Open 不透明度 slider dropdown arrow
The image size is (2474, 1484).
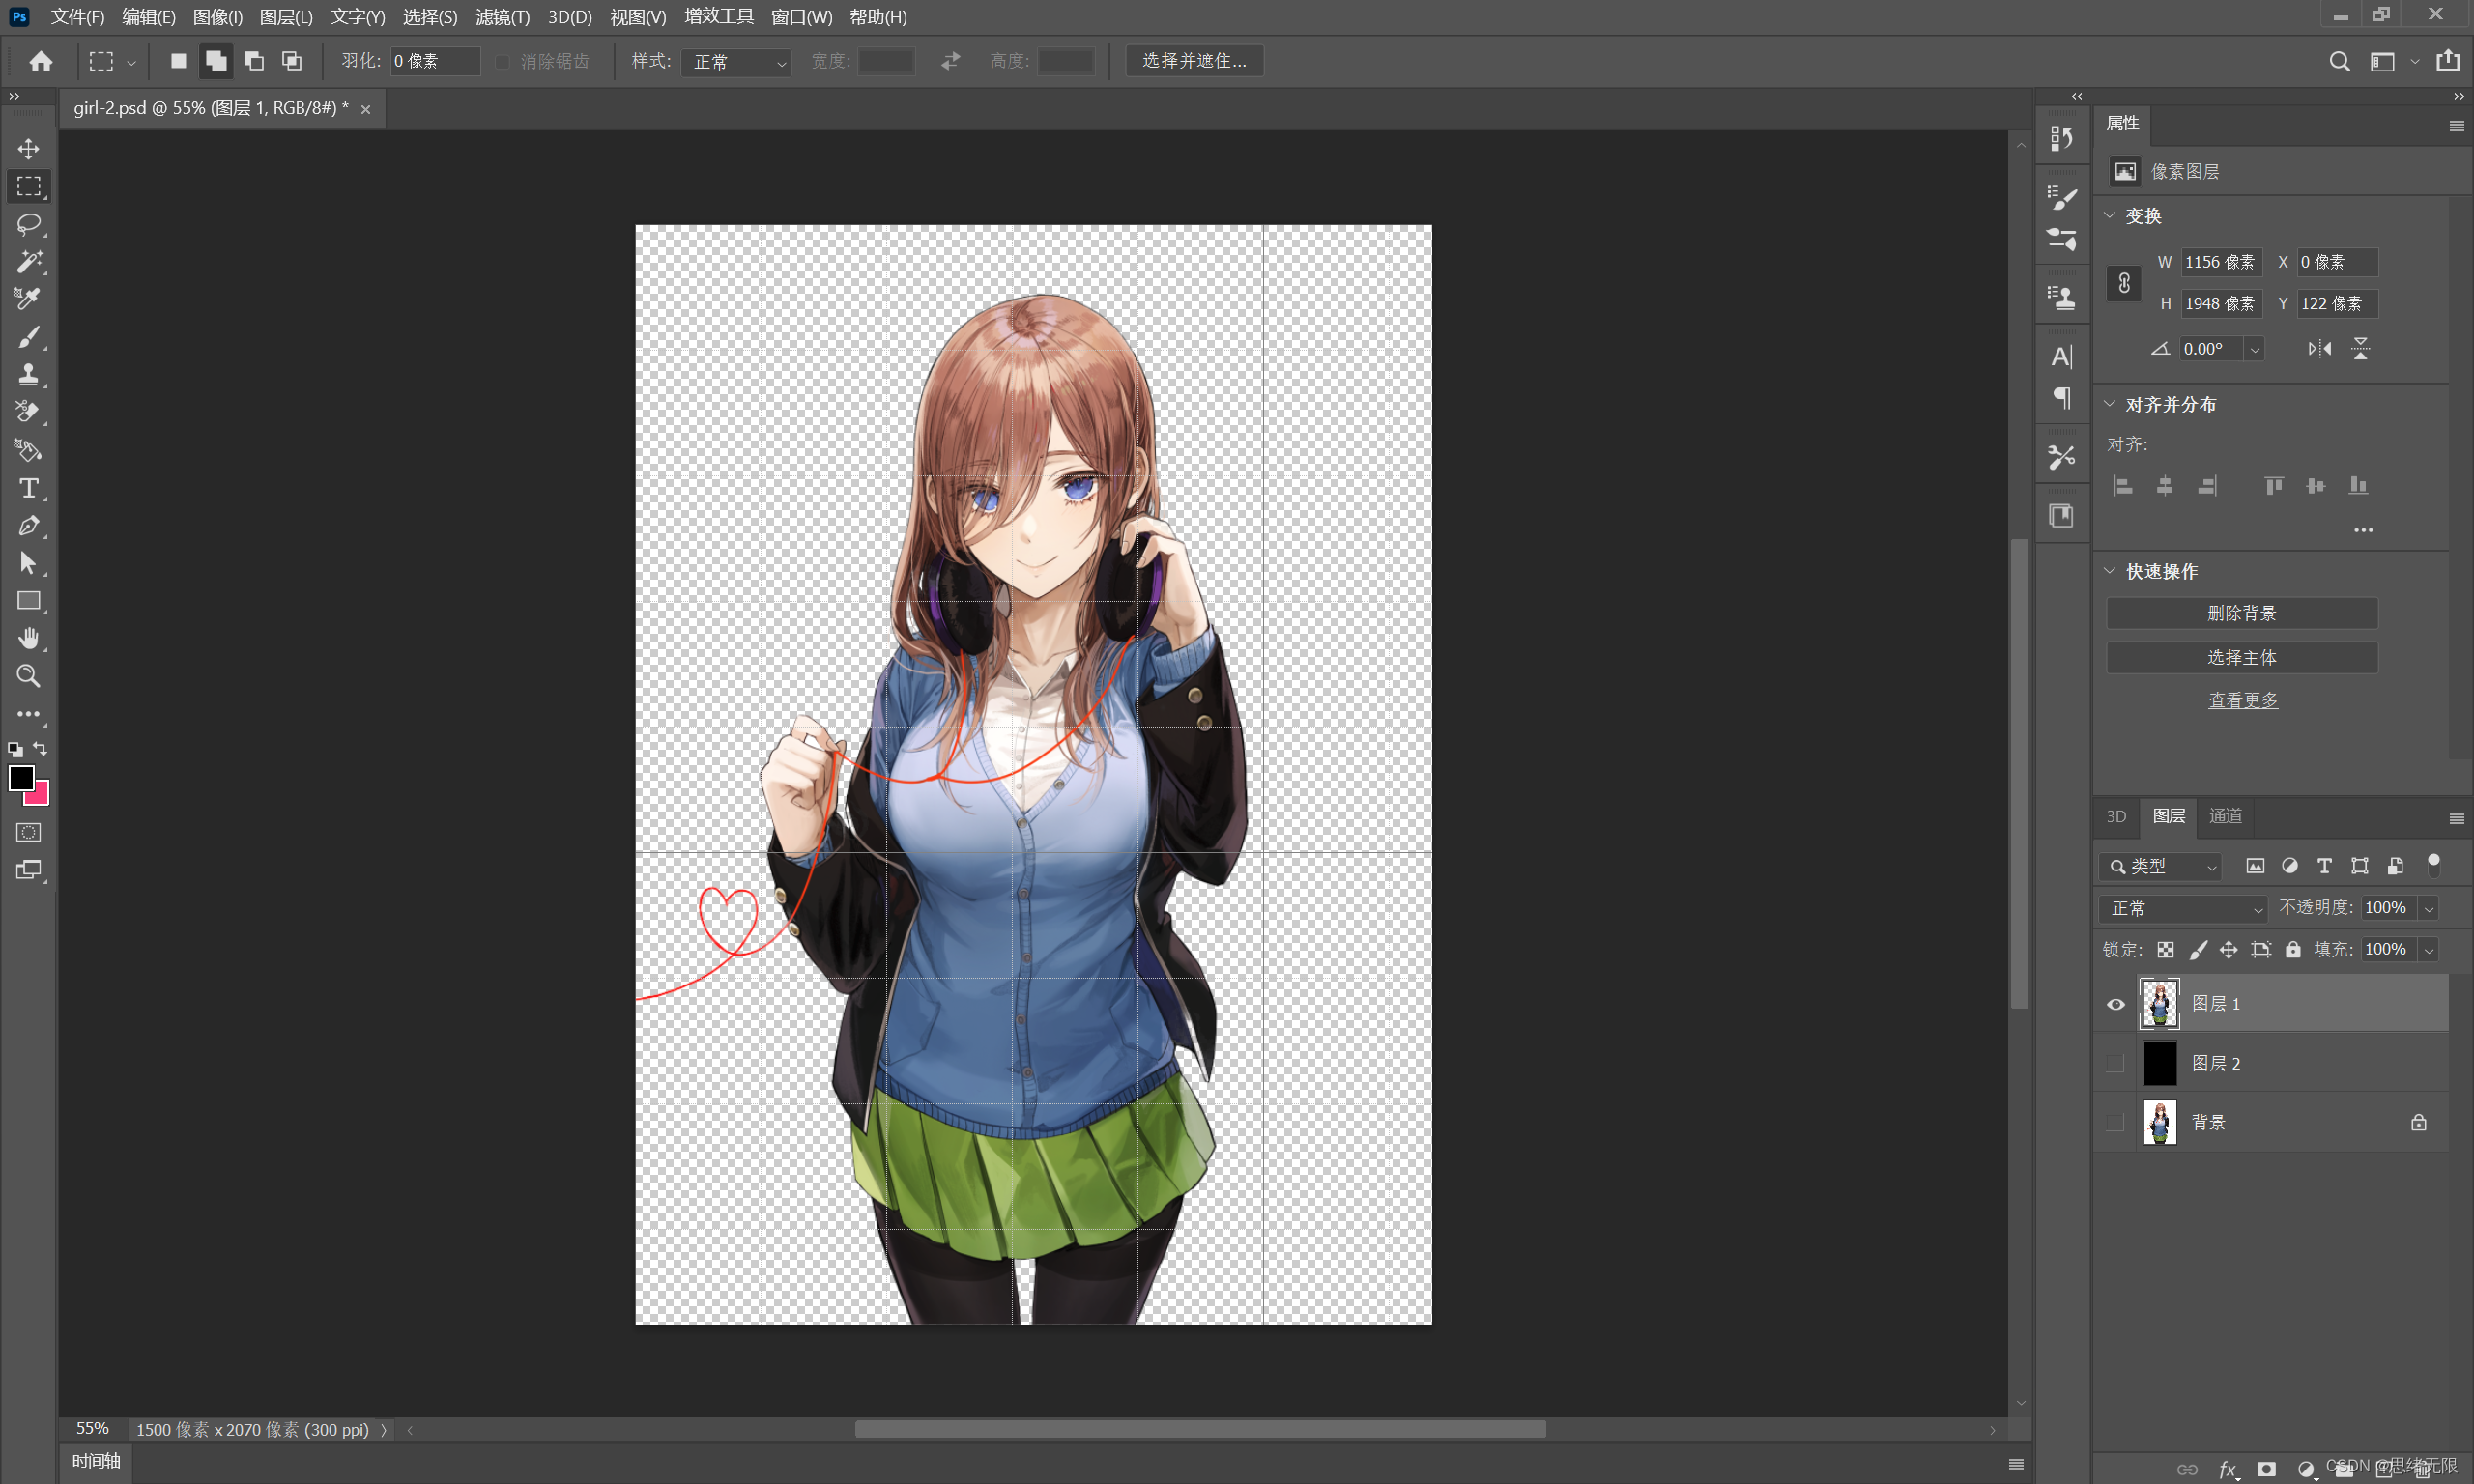pos(2428,908)
